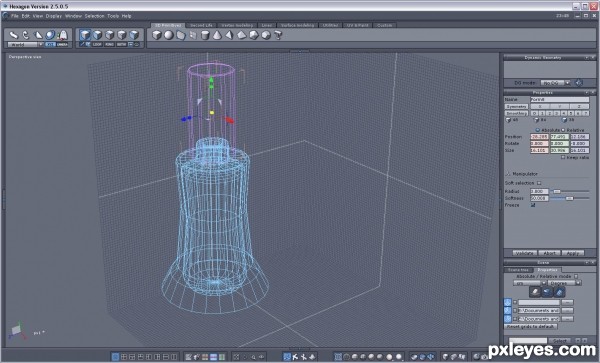Toggle Absolute / Relative mode checkbox
The height and width of the screenshot is (363, 600).
coord(576,276)
